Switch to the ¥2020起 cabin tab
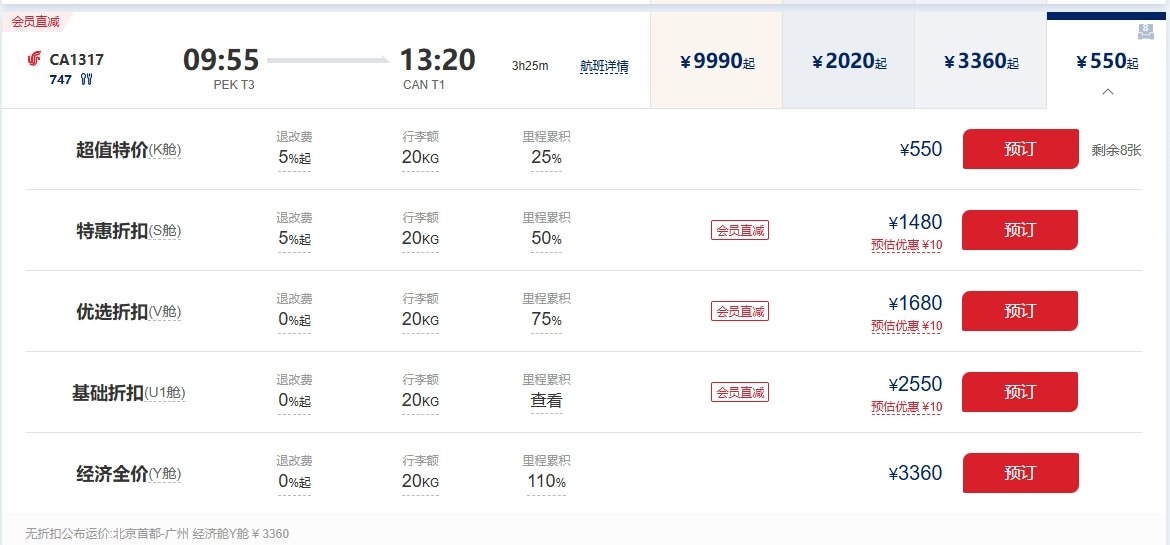The image size is (1170, 545). (848, 62)
